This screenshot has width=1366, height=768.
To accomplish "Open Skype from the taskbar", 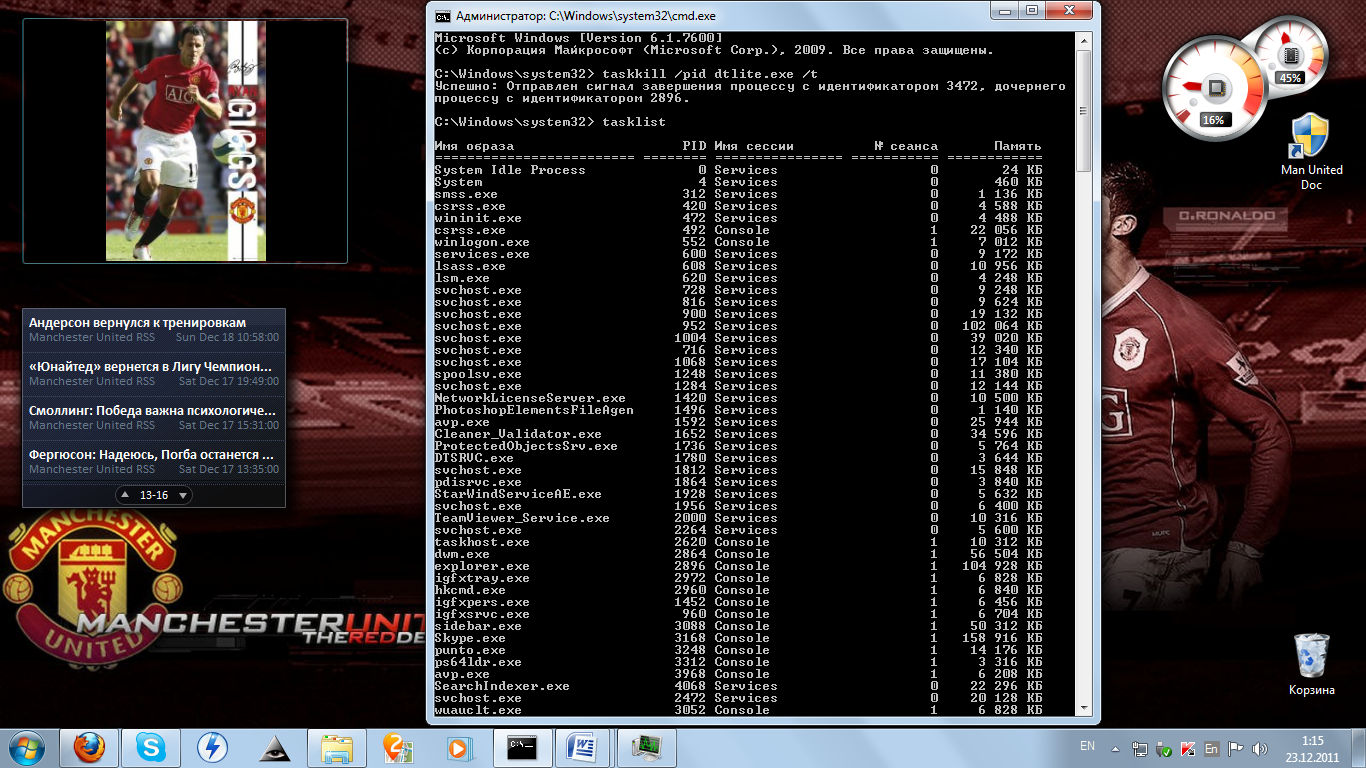I will (152, 747).
